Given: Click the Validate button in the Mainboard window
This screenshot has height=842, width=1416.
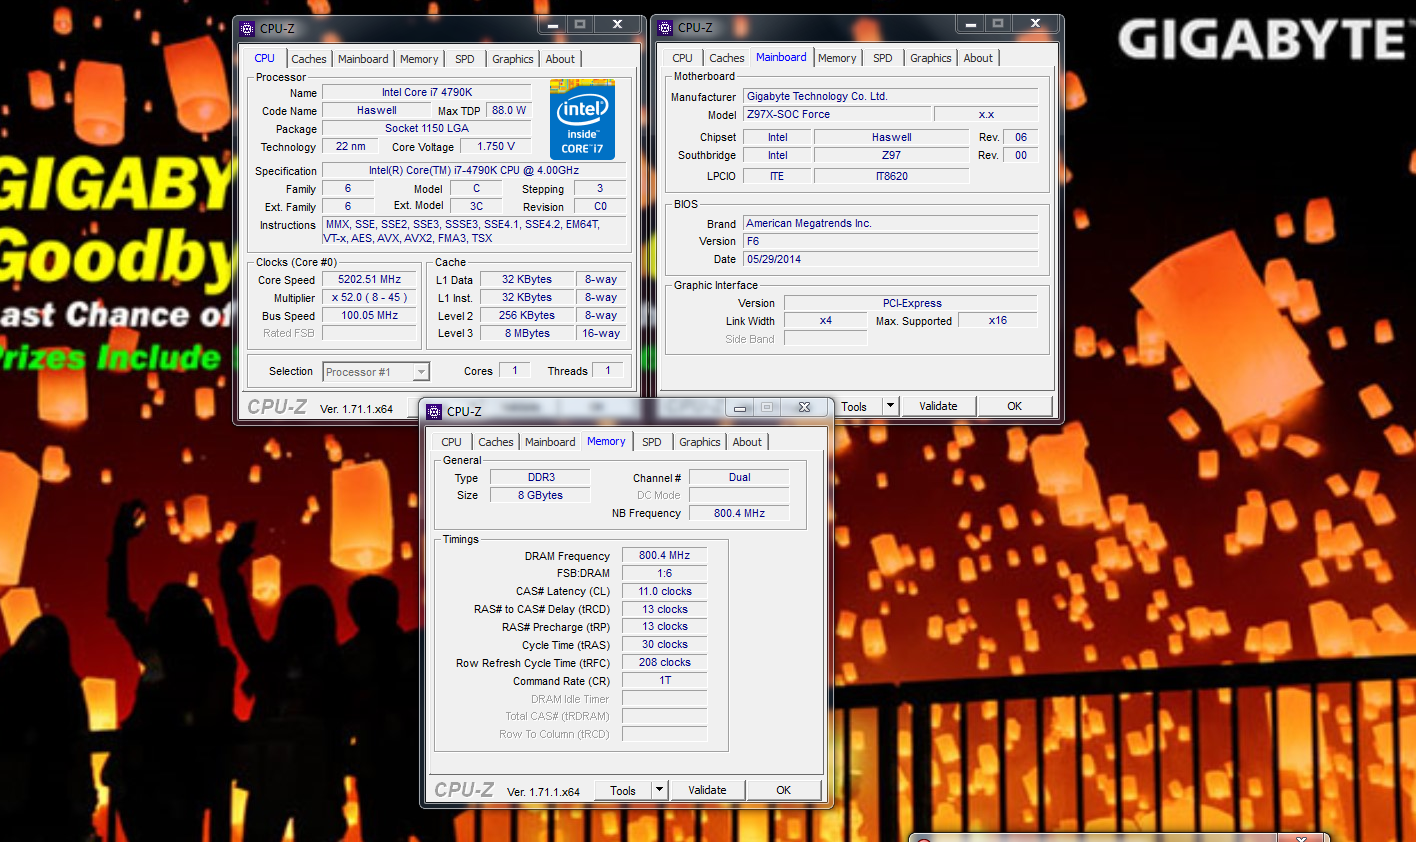Looking at the screenshot, I should [938, 406].
